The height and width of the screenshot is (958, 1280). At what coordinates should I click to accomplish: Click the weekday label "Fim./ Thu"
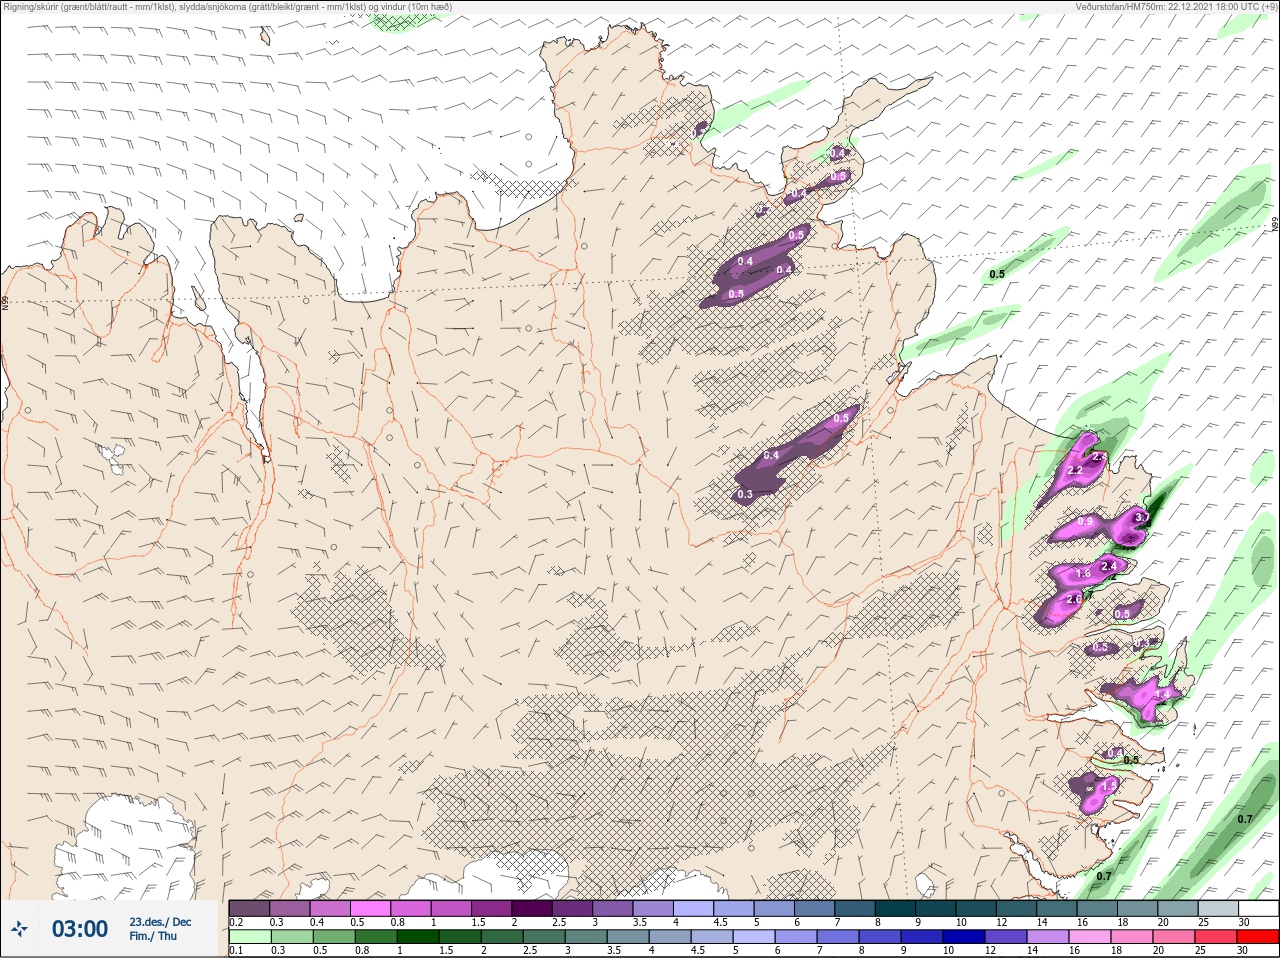[153, 936]
